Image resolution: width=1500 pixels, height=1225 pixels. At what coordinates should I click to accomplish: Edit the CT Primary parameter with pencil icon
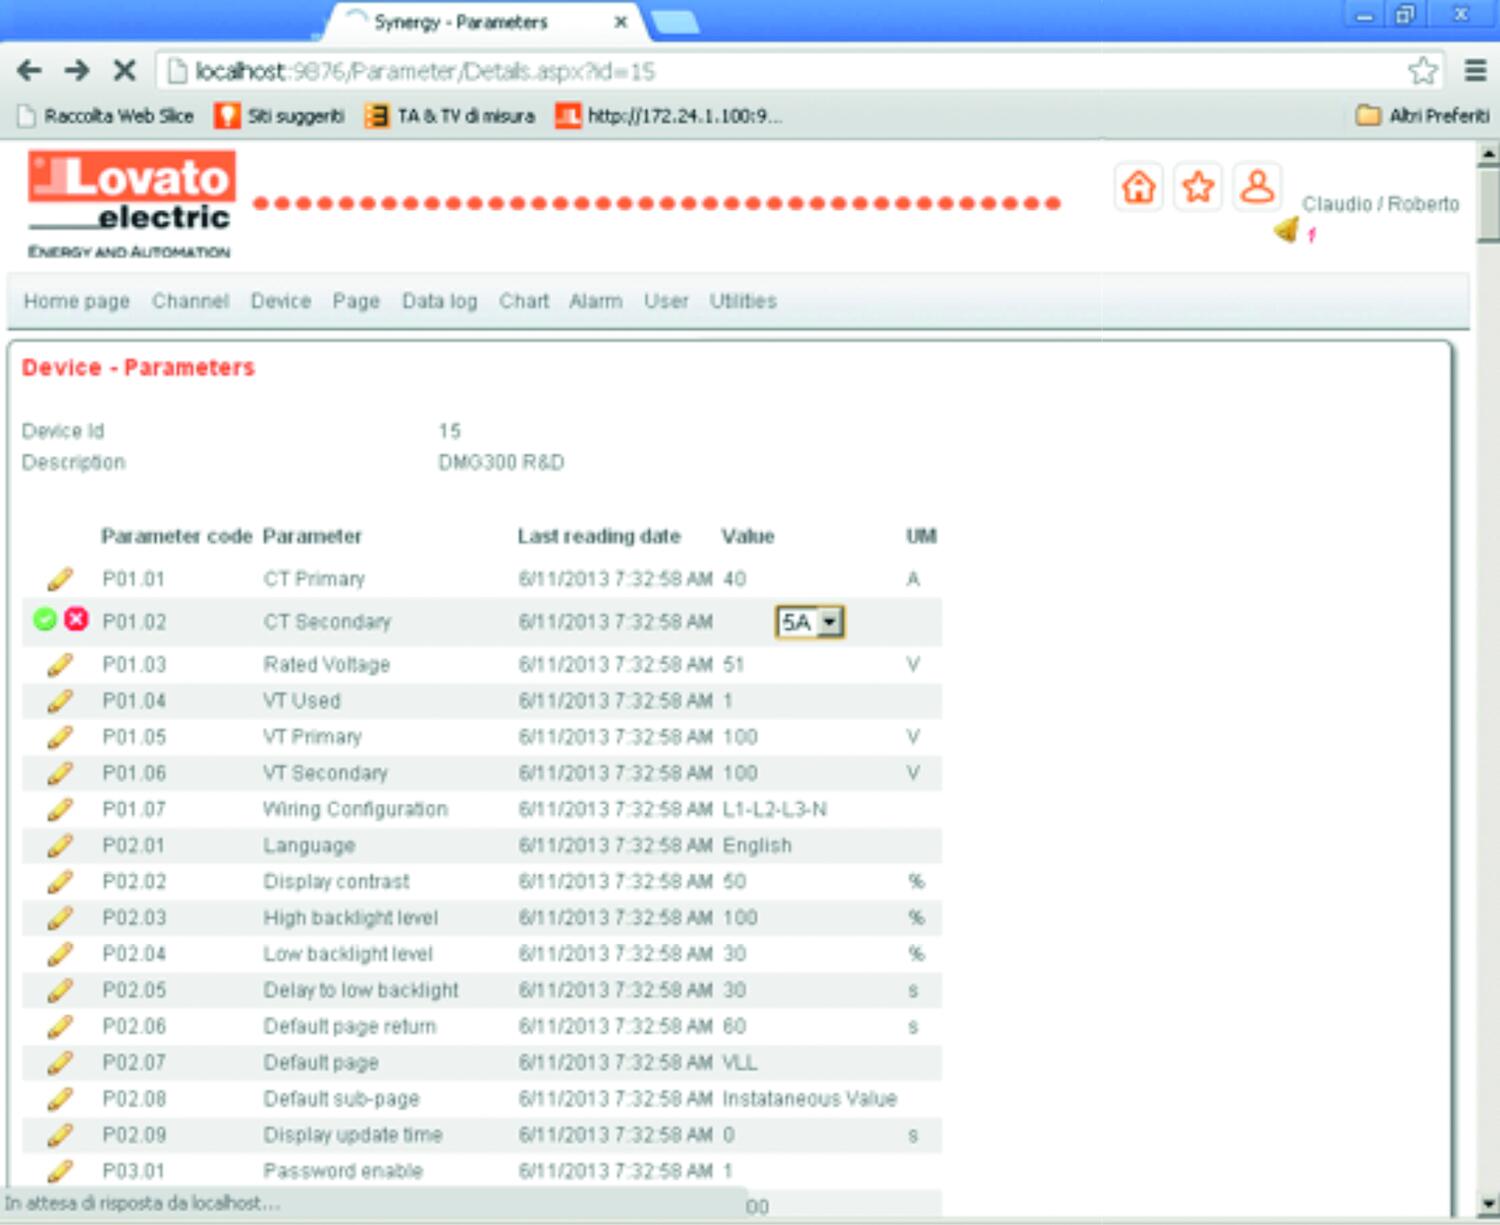click(x=60, y=578)
